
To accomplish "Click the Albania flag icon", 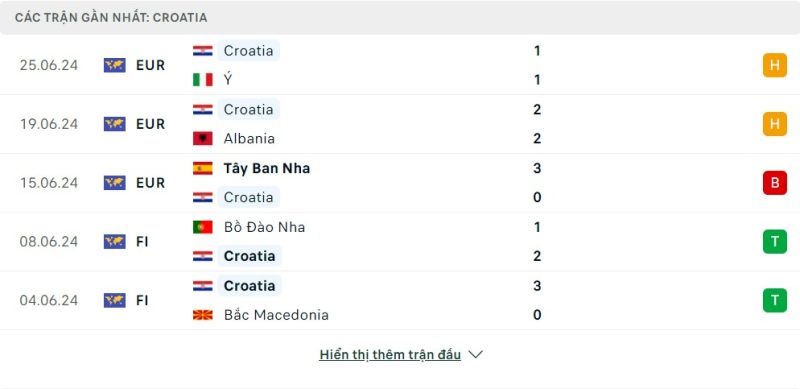I will pyautogui.click(x=203, y=138).
